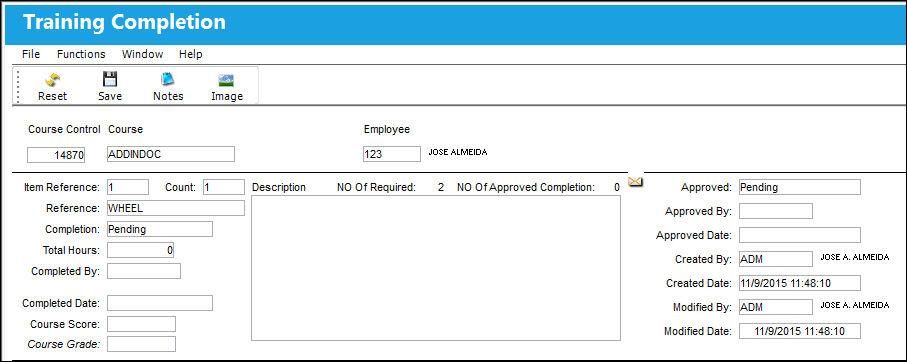Click the Reset toolbar icon

pos(53,87)
